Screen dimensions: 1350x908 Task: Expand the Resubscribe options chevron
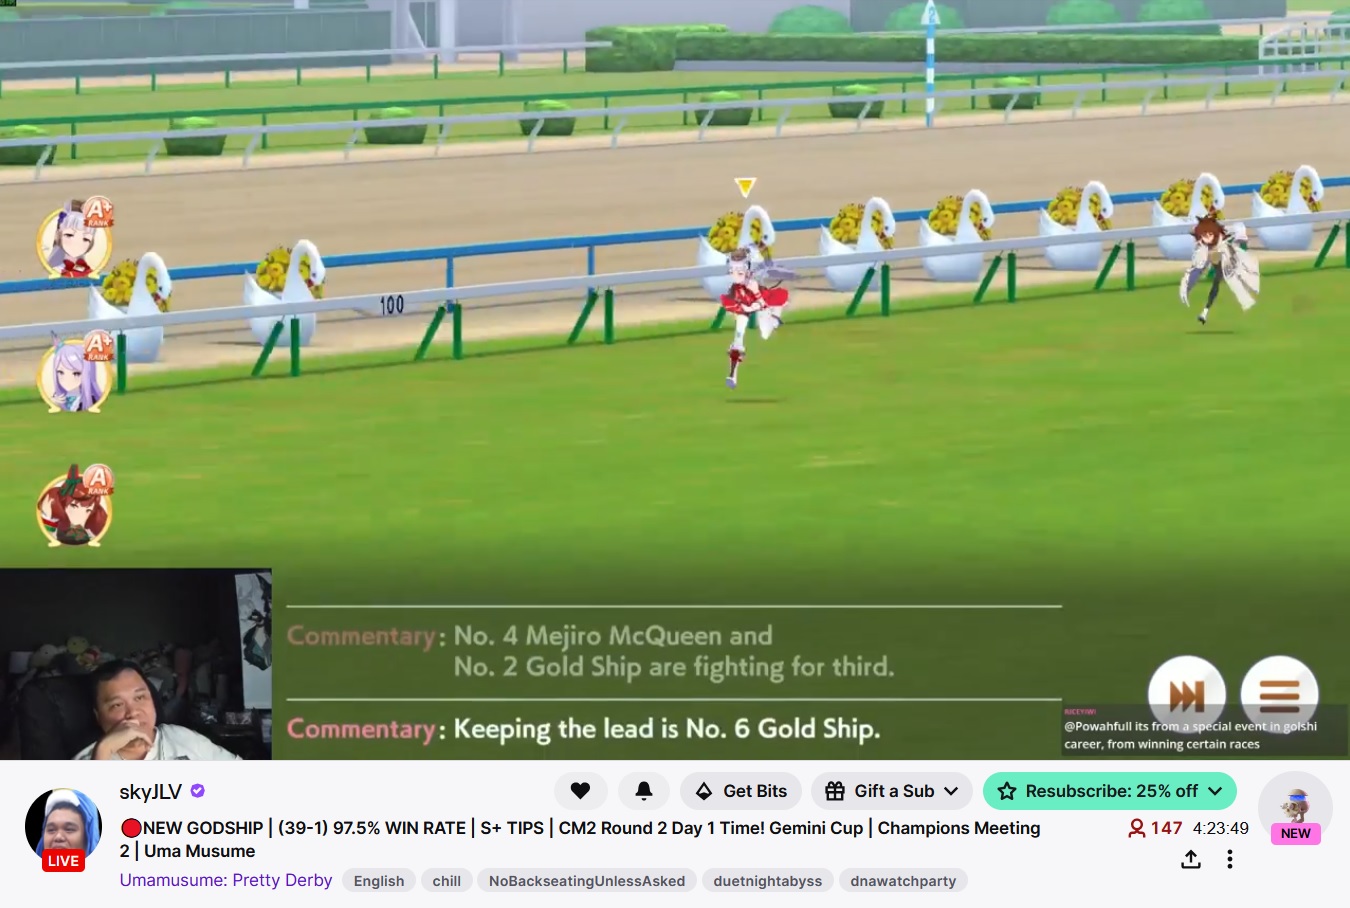tap(1215, 791)
